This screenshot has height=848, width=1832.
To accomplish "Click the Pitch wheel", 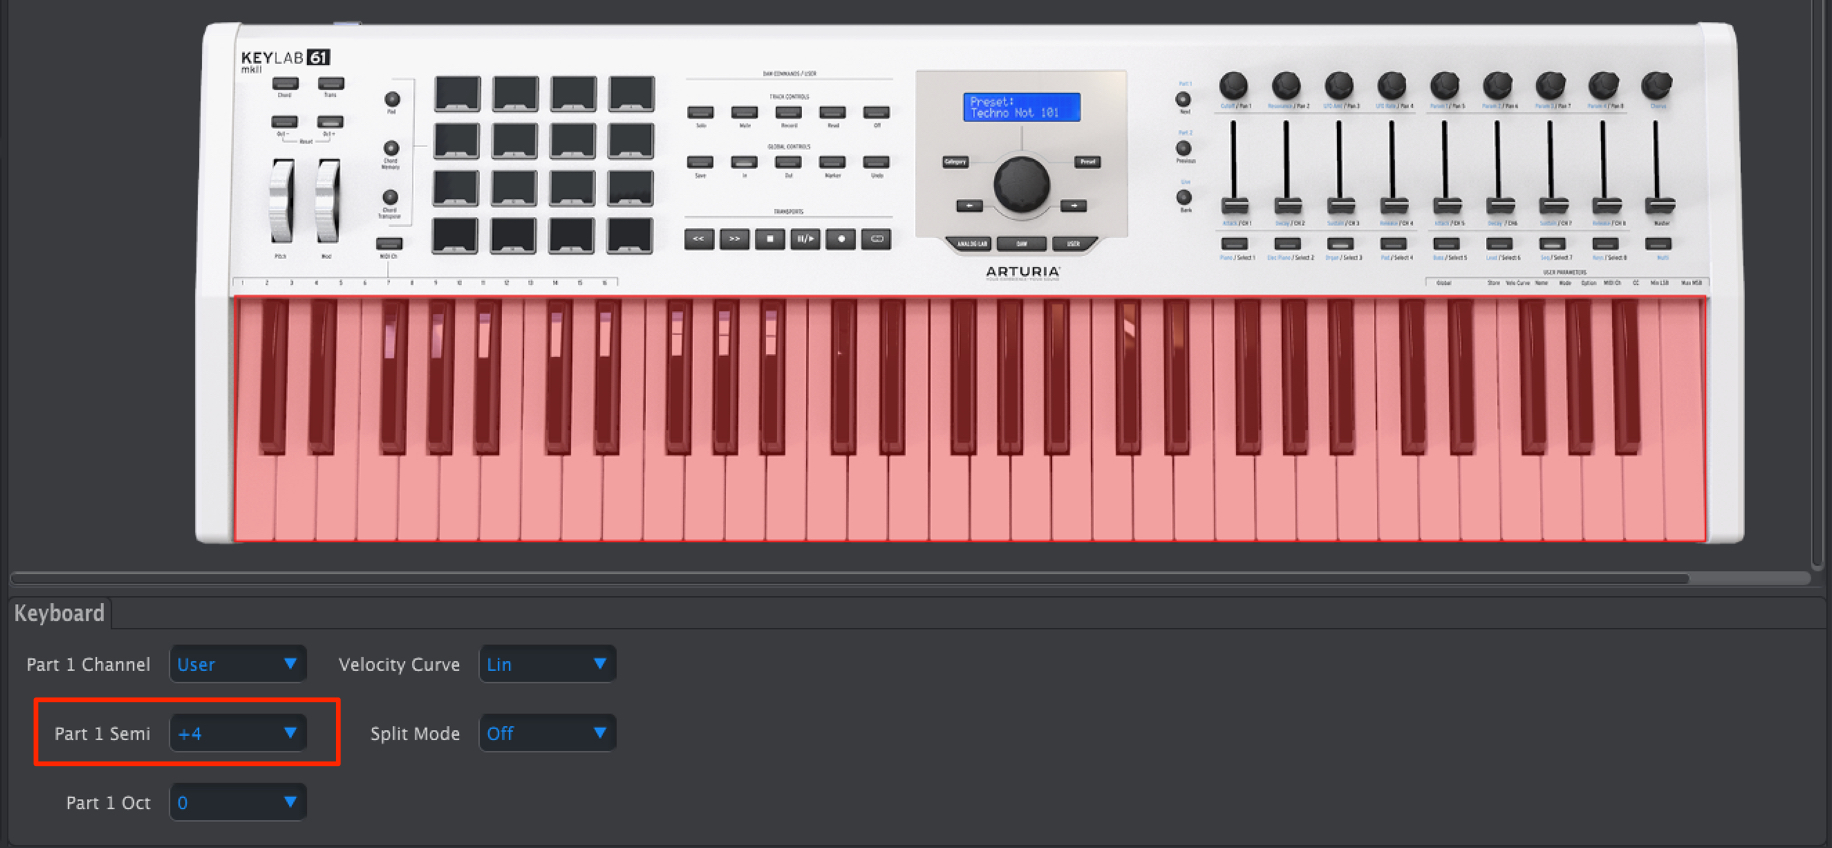I will tap(282, 201).
